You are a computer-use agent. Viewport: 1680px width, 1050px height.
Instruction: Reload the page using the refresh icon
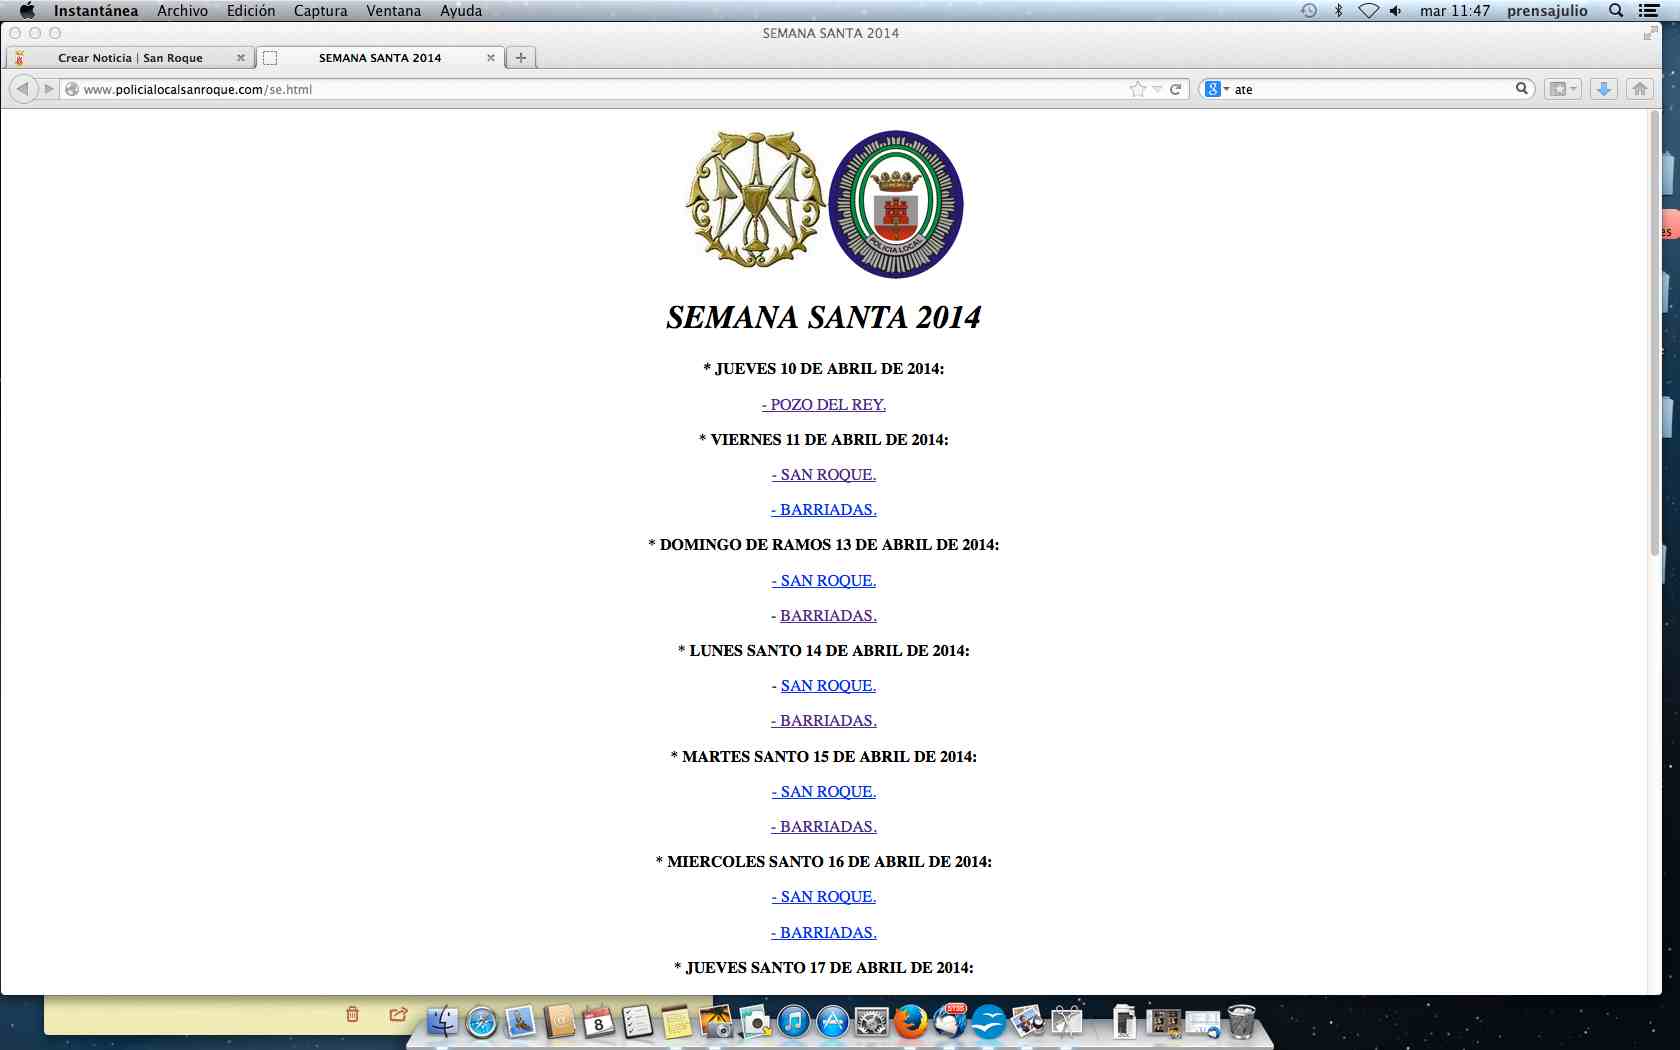[1176, 89]
